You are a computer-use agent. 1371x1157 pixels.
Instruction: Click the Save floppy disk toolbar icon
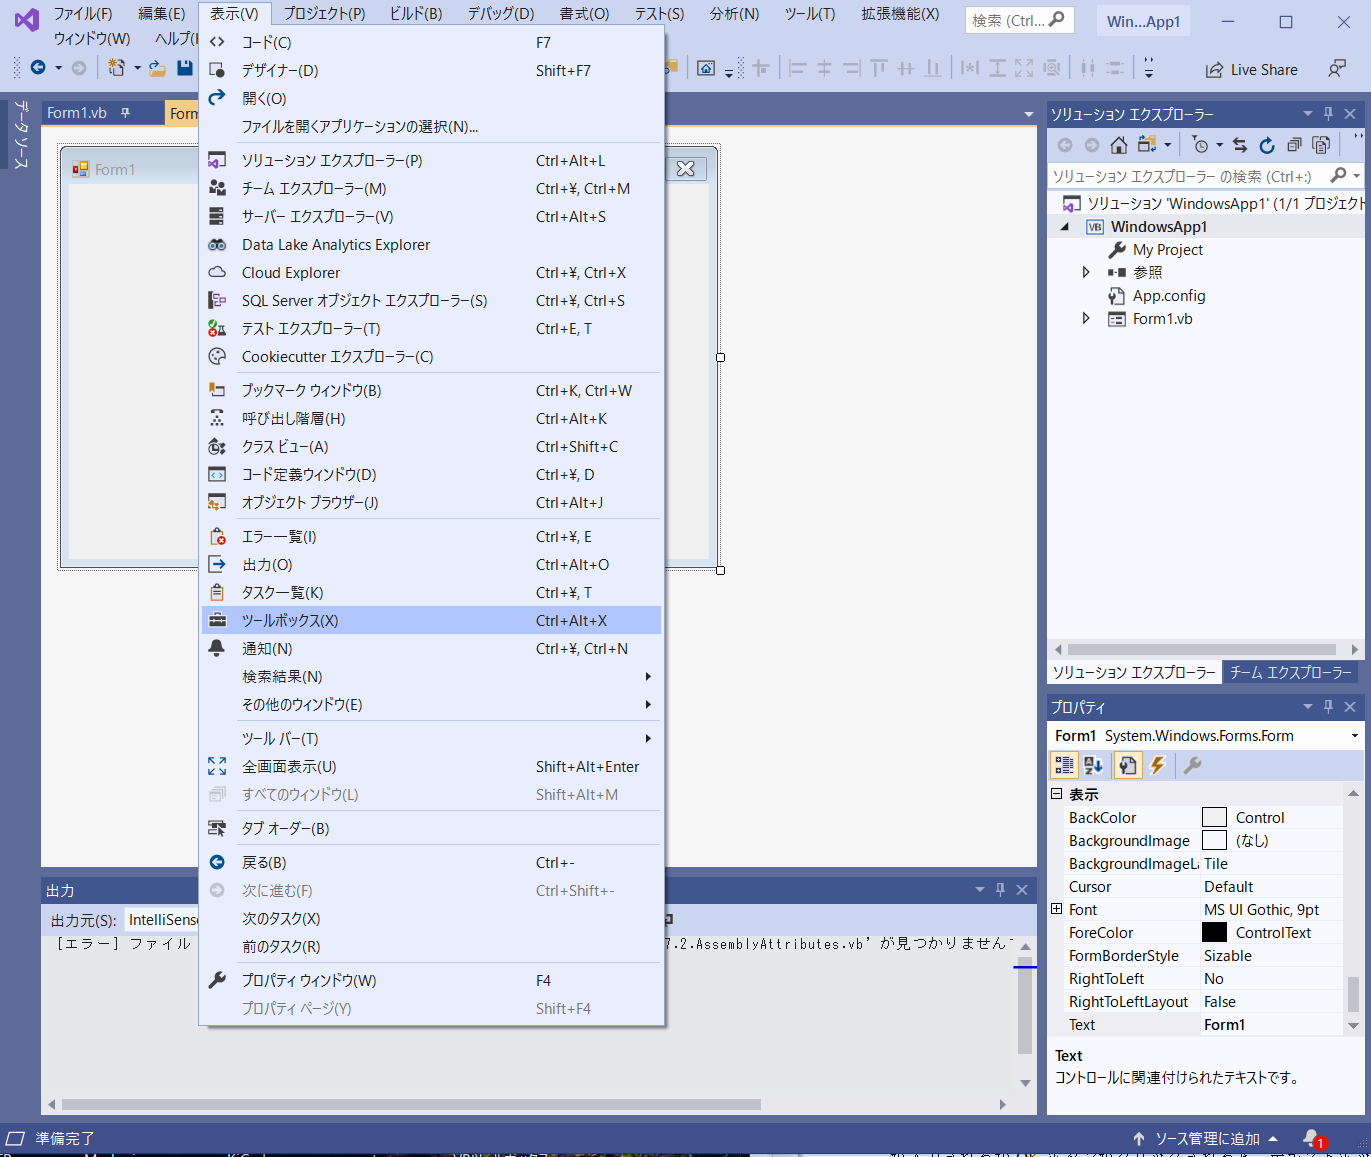(184, 68)
